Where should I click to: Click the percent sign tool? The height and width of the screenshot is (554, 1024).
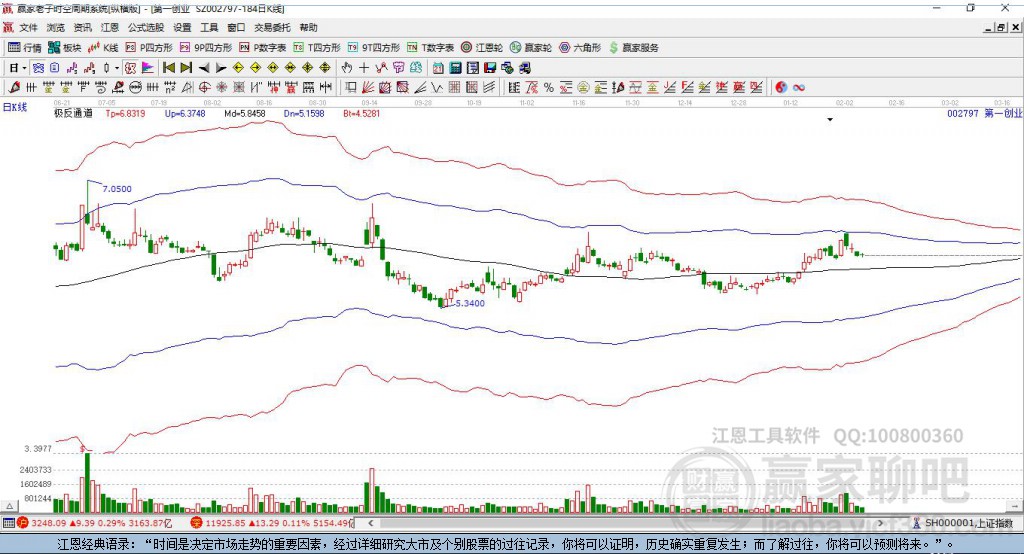[549, 88]
